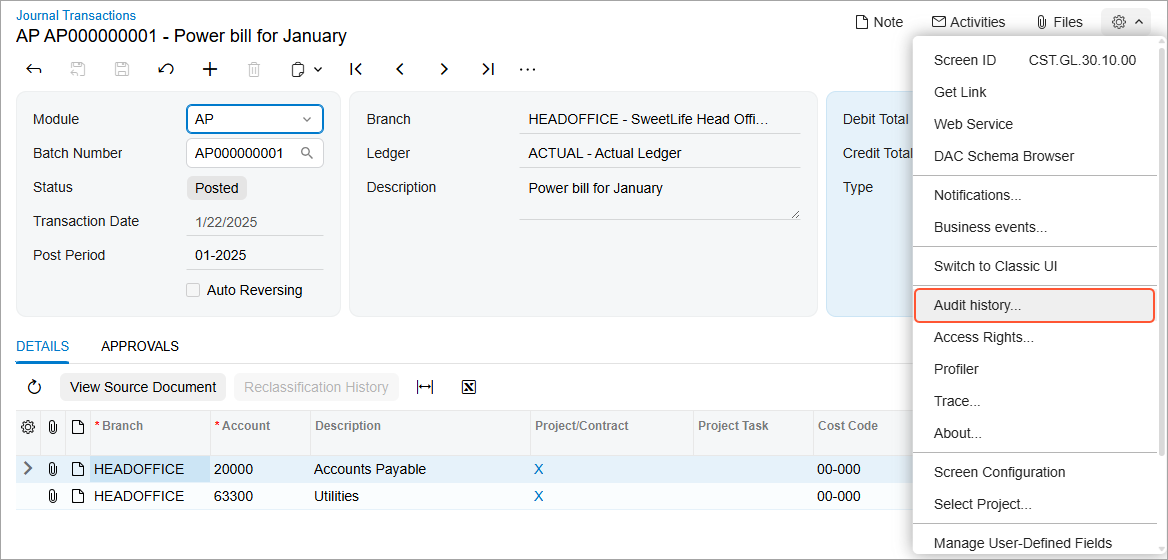Image resolution: width=1168 pixels, height=560 pixels.
Task: Click paperclip on the Accounts Payable row
Action: [53, 469]
